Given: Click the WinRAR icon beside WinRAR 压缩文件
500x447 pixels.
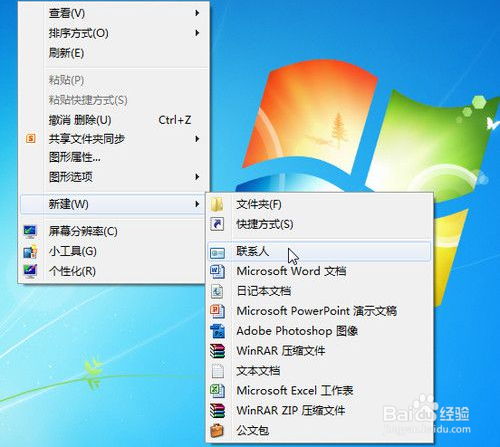Looking at the screenshot, I should 217,351.
